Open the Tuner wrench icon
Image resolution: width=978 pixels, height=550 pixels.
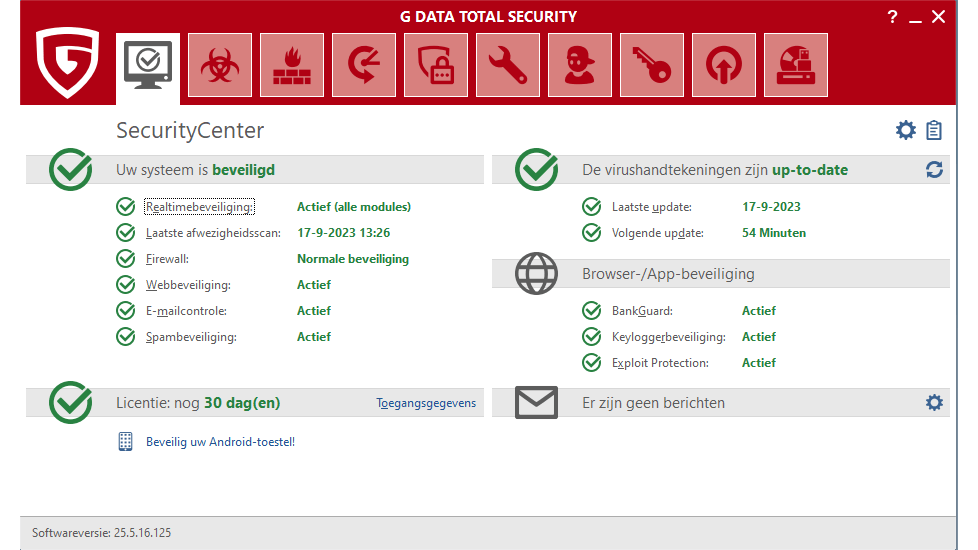pos(508,65)
